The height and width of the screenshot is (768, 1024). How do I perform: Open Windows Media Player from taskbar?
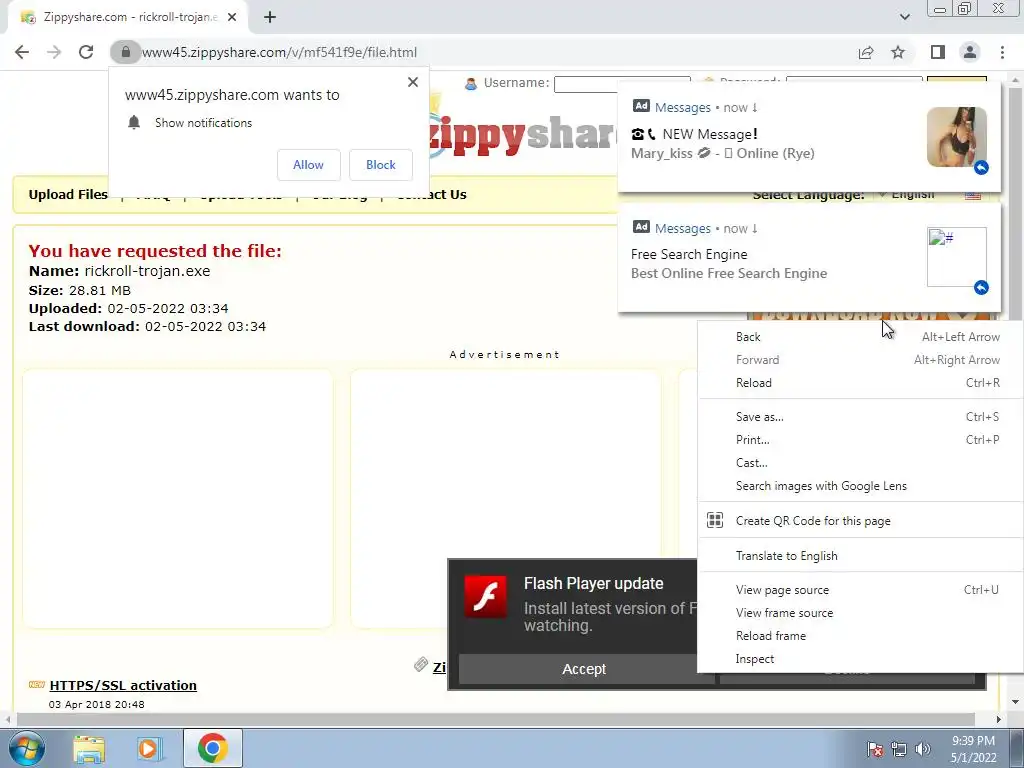coord(150,748)
